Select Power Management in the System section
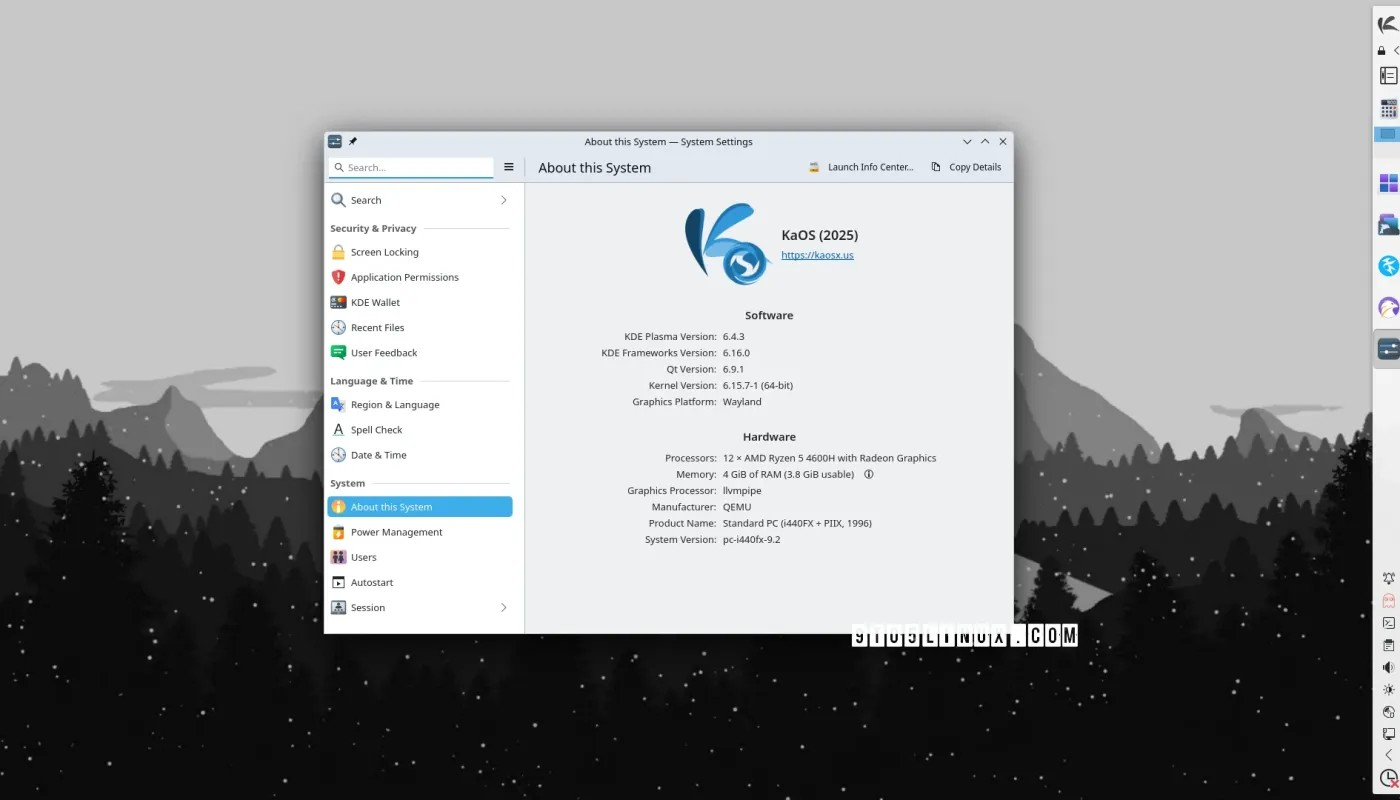Viewport: 1400px width, 800px height. tap(397, 531)
